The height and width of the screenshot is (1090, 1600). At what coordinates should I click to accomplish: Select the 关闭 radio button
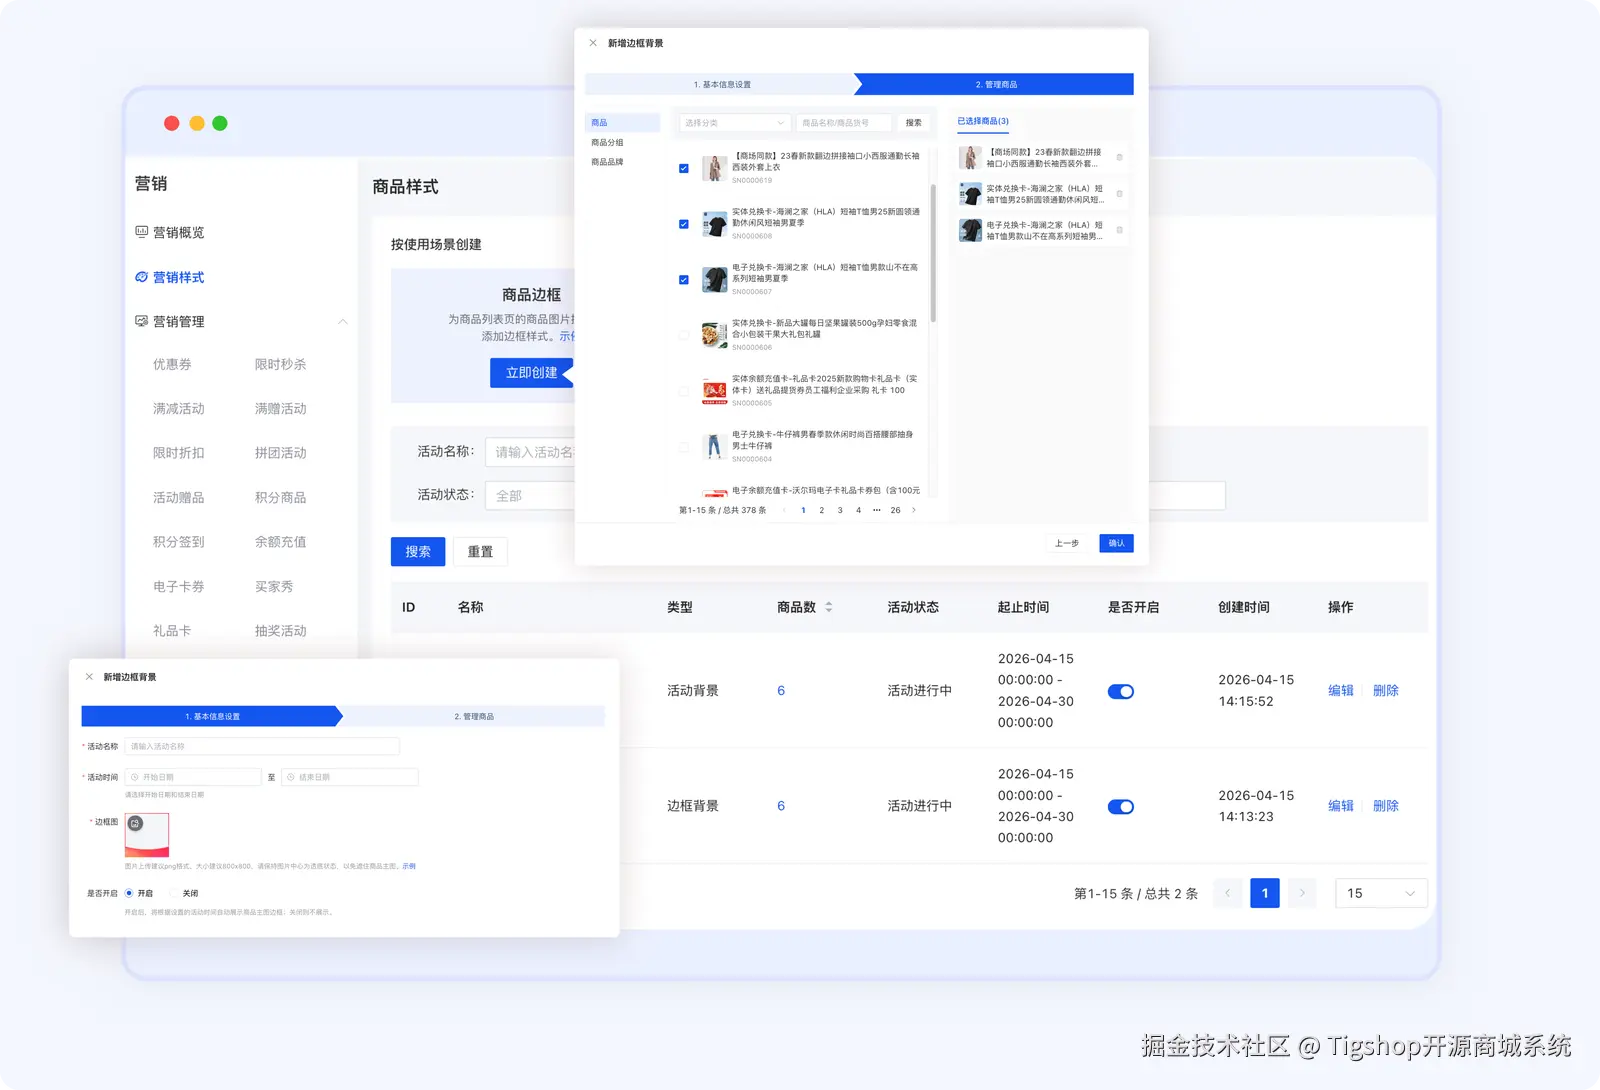pos(174,893)
